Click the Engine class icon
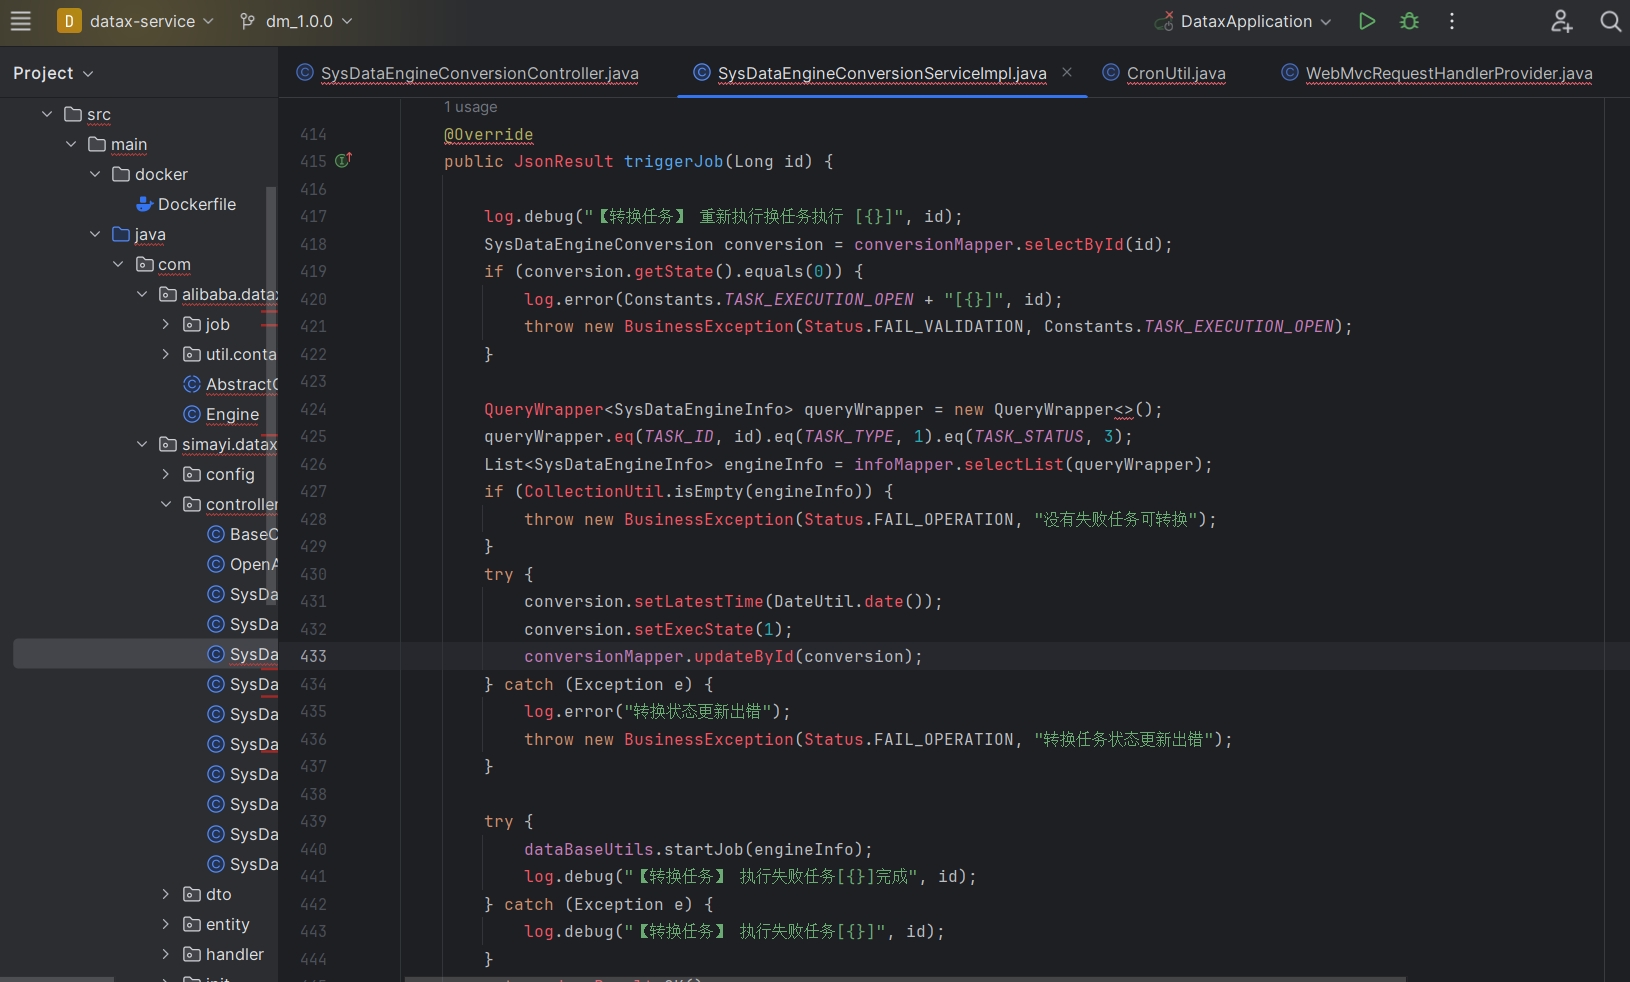 pyautogui.click(x=192, y=414)
